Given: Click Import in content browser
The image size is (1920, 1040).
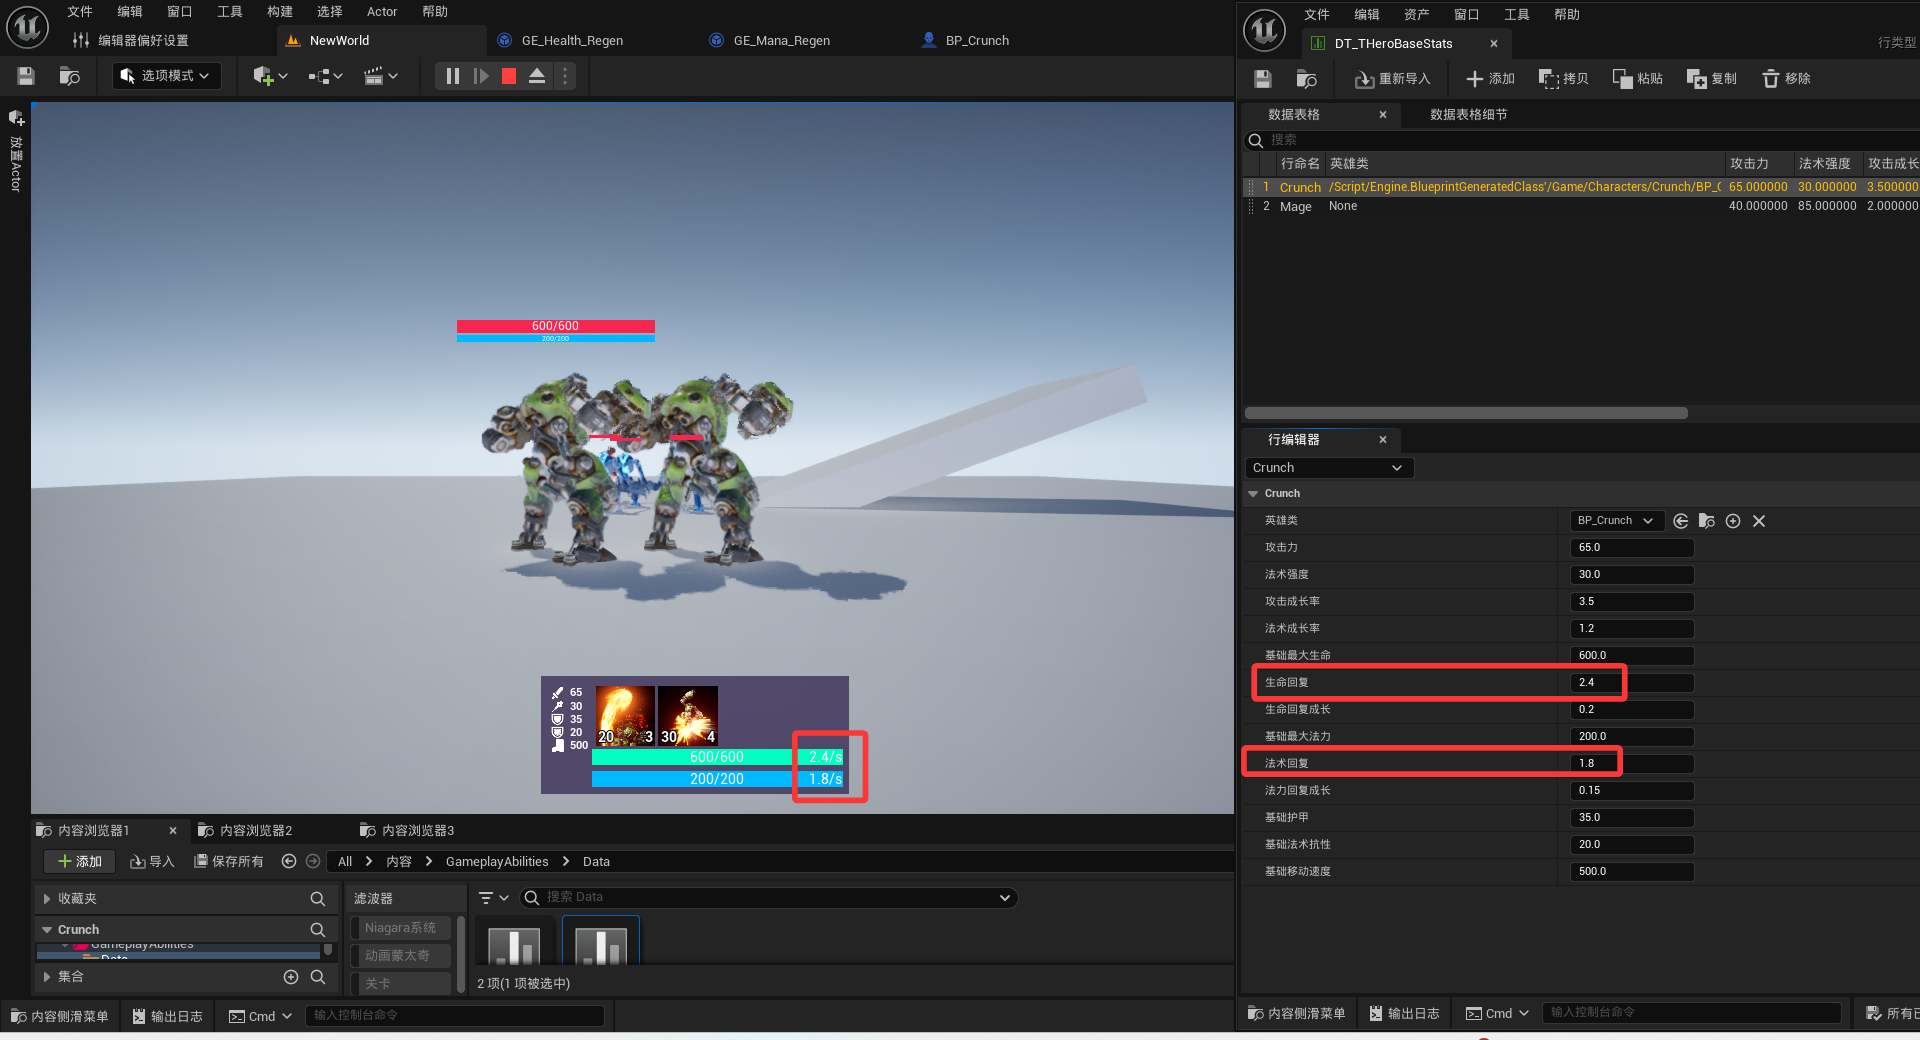Looking at the screenshot, I should (153, 862).
